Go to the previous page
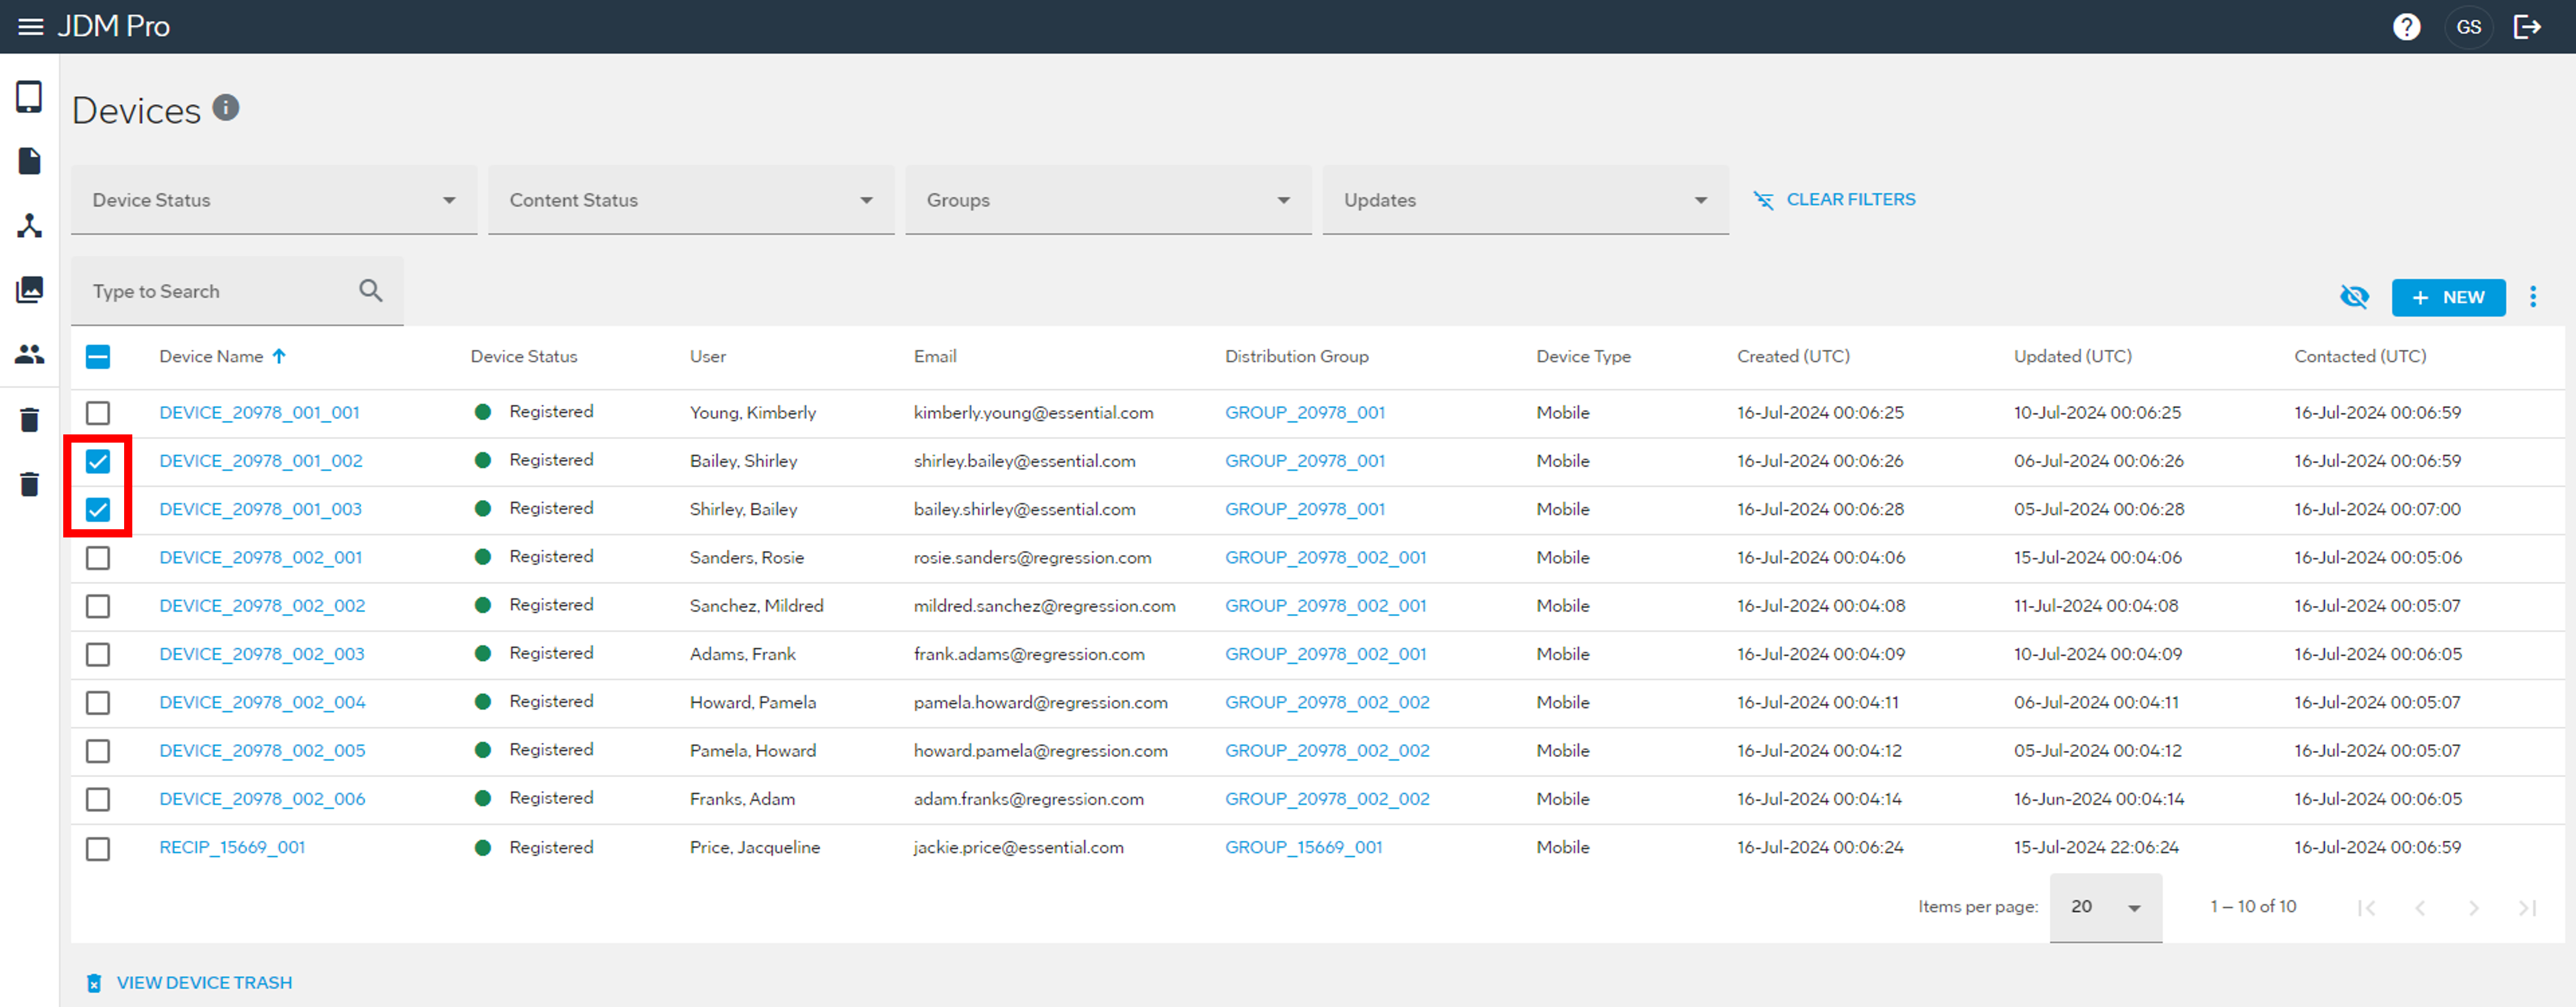Viewport: 2576px width, 1007px height. (x=2420, y=908)
